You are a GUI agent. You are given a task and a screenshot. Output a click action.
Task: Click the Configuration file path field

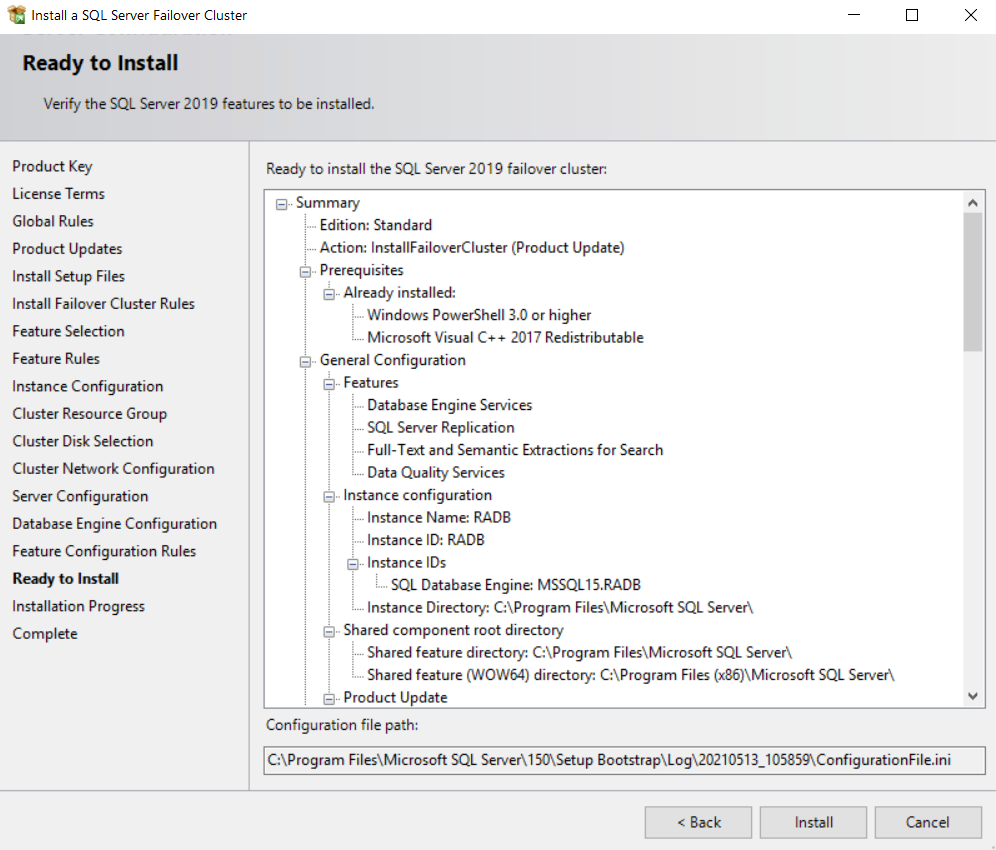tap(624, 760)
